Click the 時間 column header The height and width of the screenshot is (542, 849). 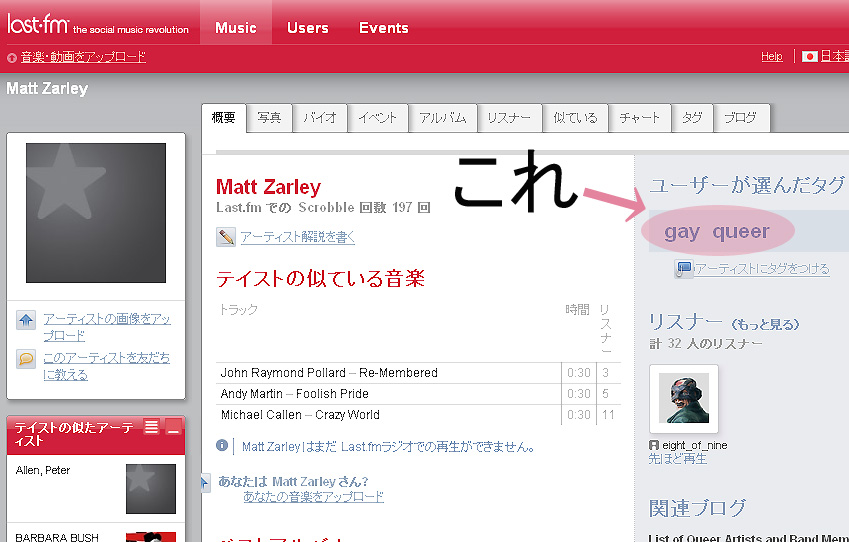coord(577,309)
